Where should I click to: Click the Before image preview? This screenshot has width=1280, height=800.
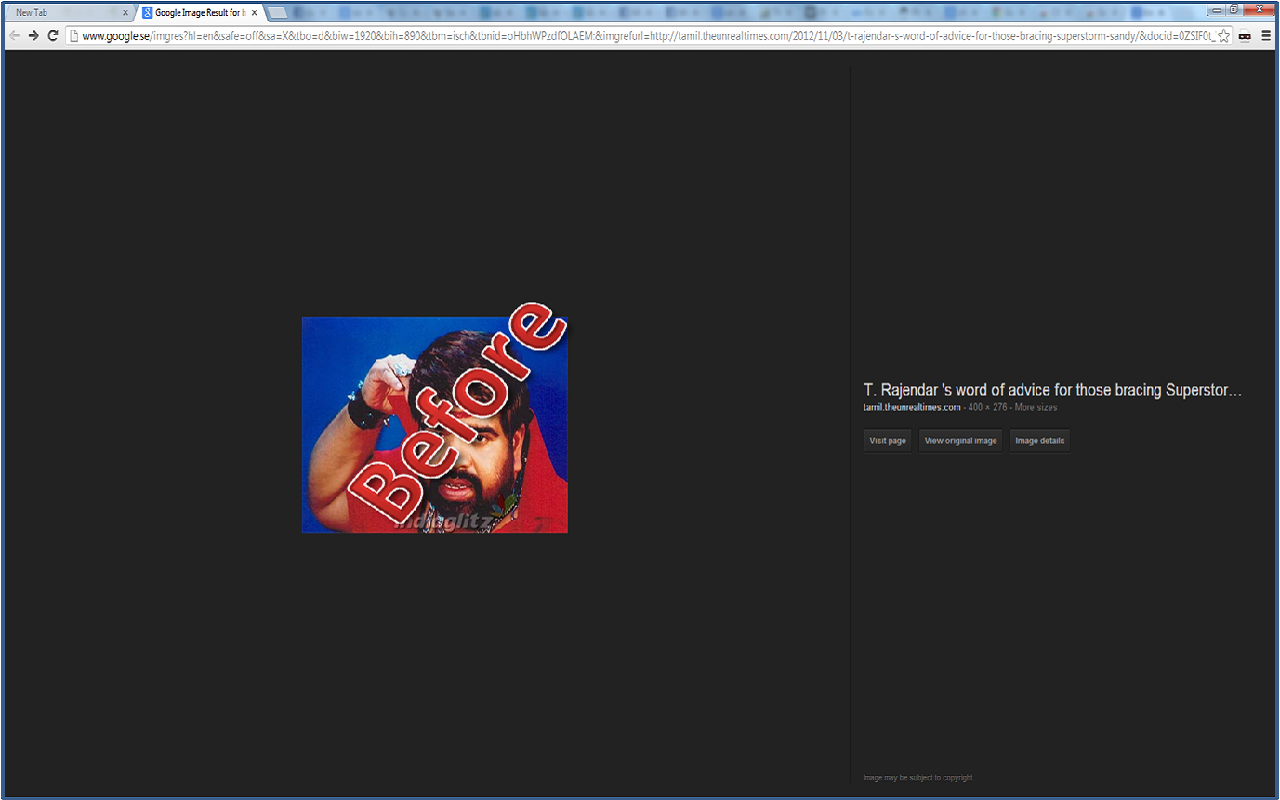point(434,424)
